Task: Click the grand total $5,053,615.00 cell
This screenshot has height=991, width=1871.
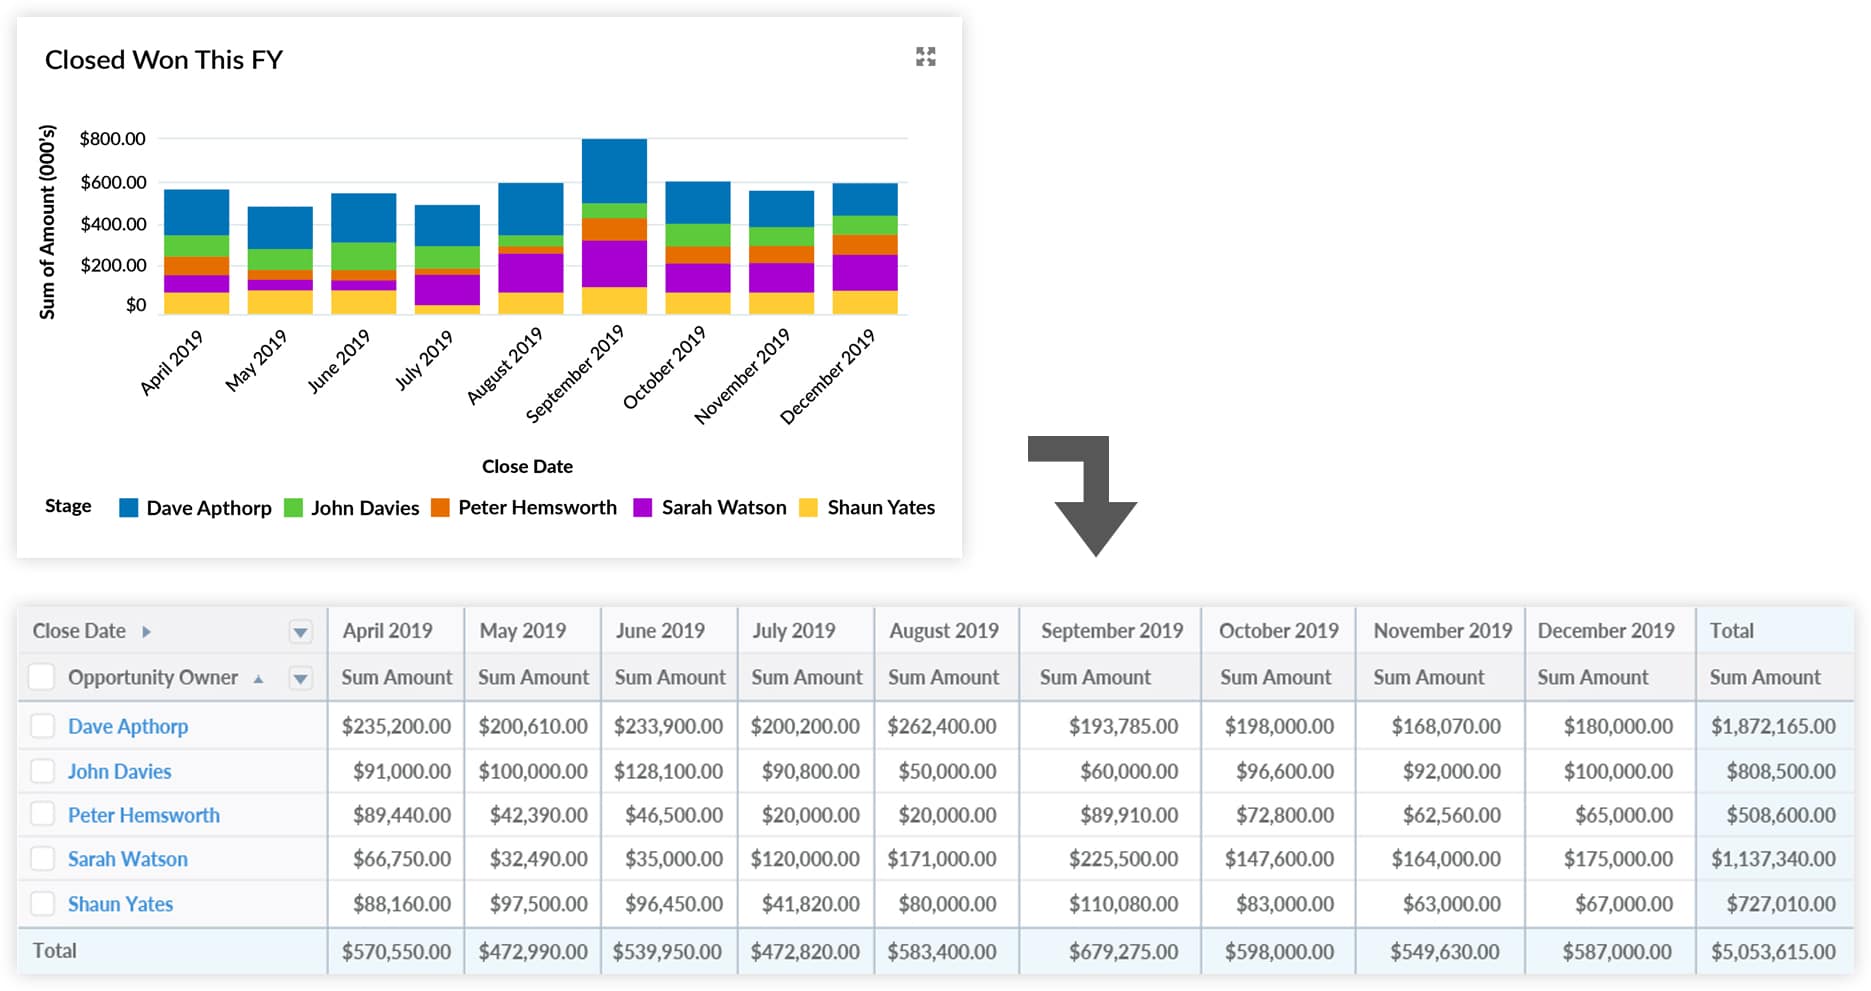Action: point(1772,952)
